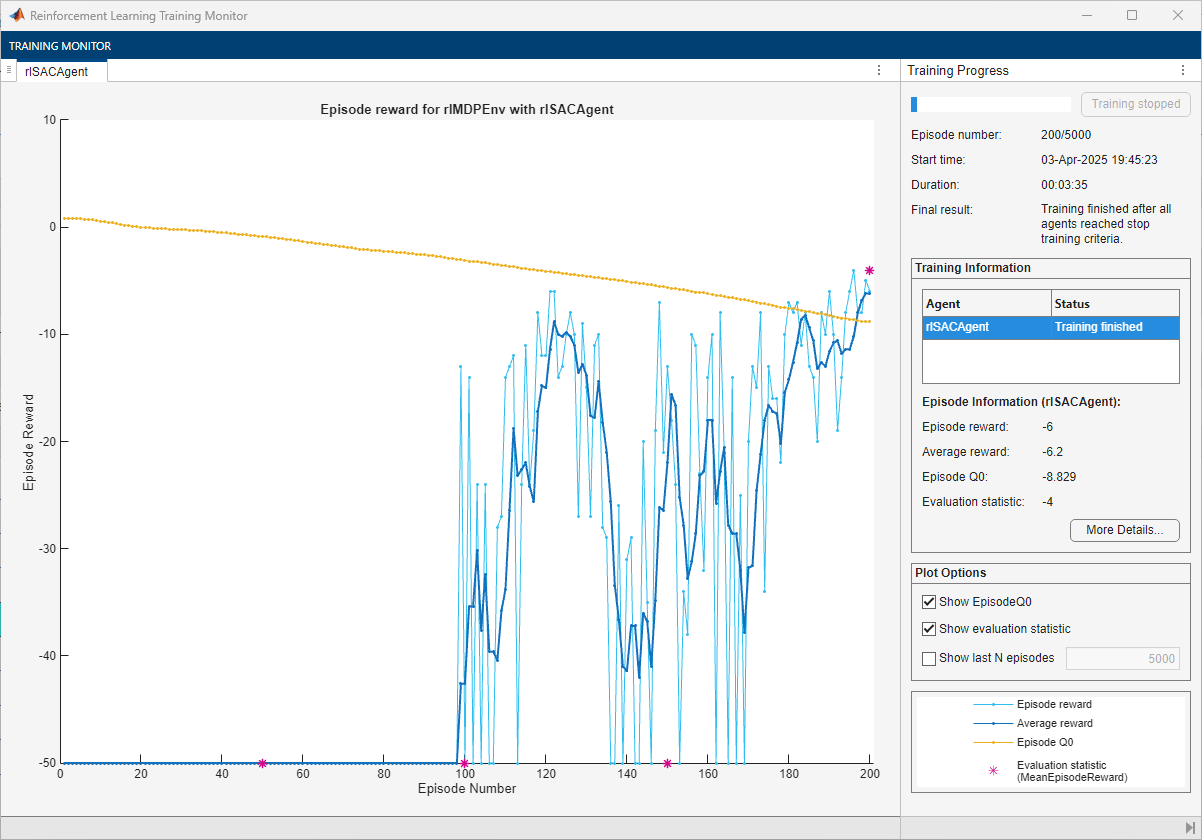Click the Average reward legend line marker
1202x840 pixels.
click(992, 723)
